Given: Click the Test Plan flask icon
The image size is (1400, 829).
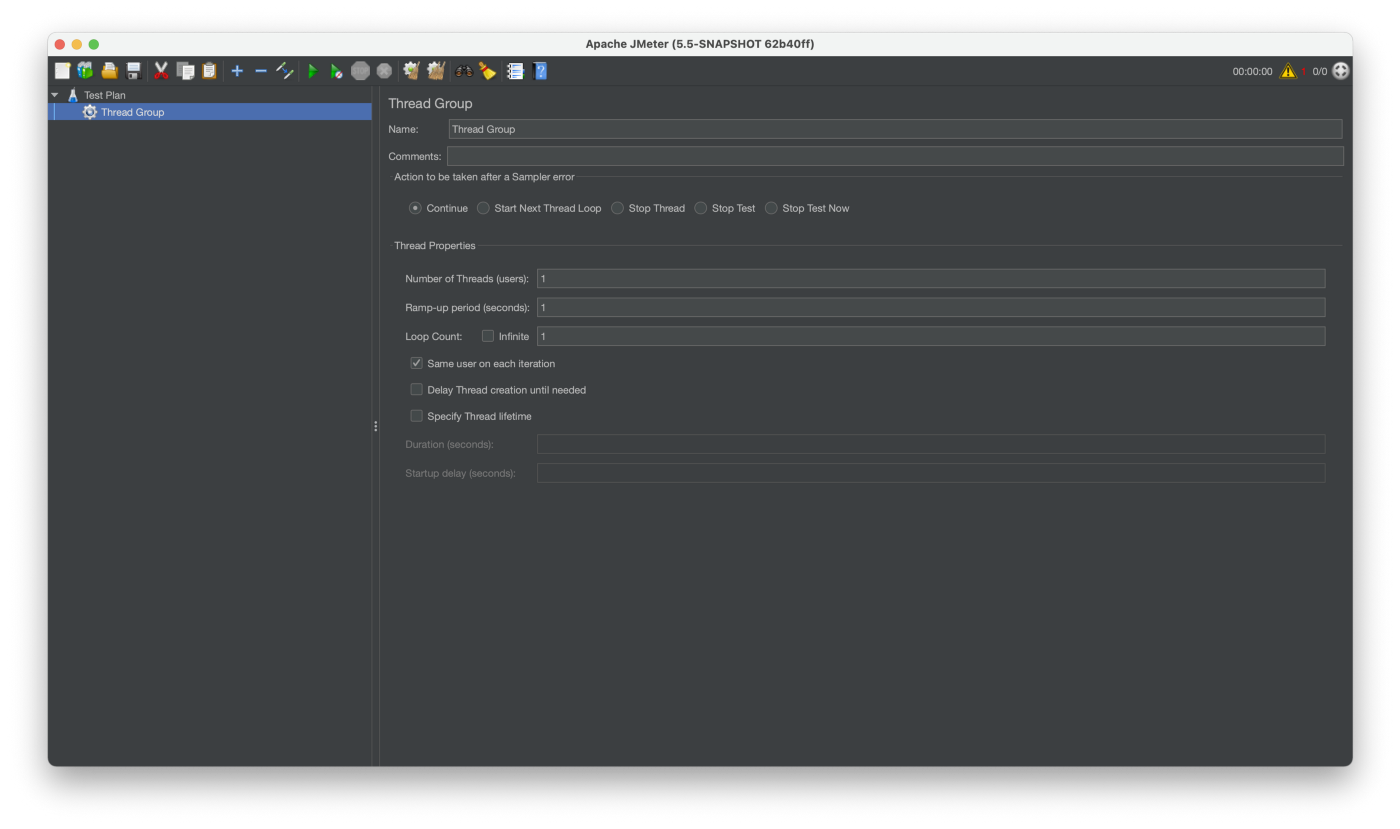Looking at the screenshot, I should [73, 95].
